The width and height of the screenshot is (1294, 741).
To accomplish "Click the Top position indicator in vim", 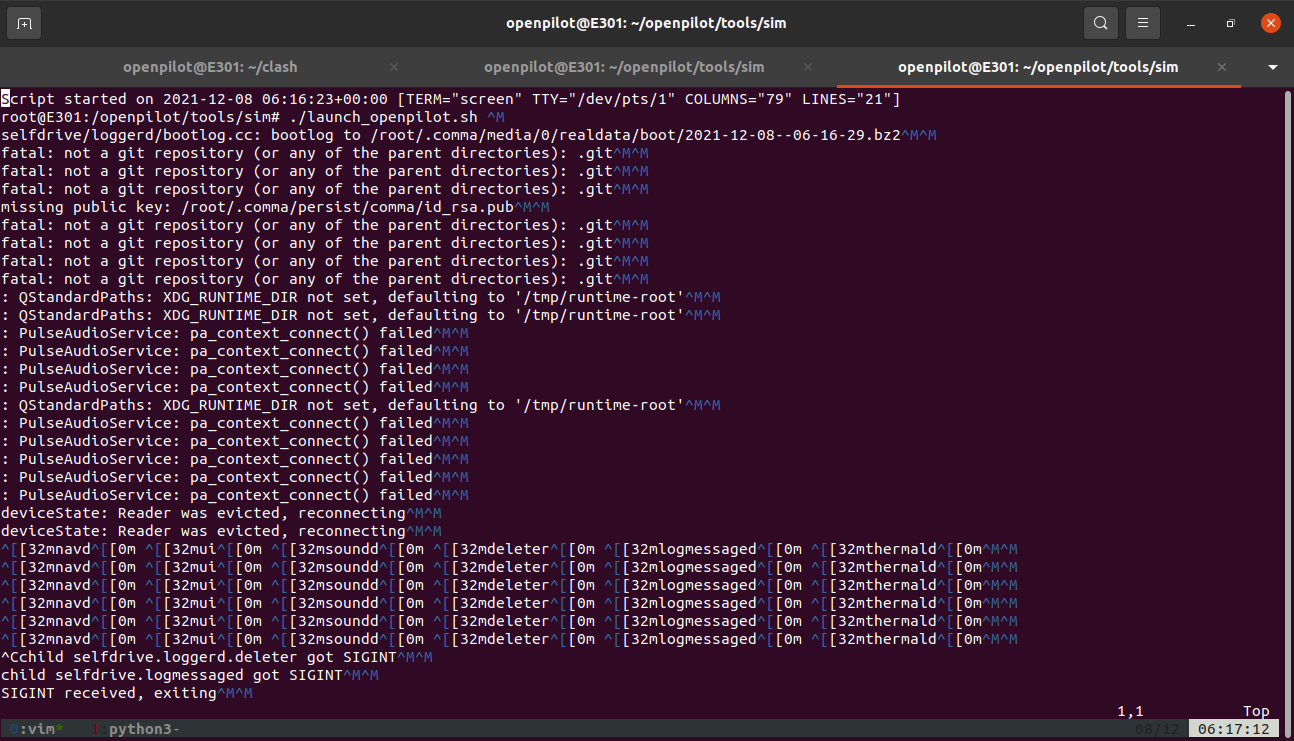I will [x=1256, y=710].
